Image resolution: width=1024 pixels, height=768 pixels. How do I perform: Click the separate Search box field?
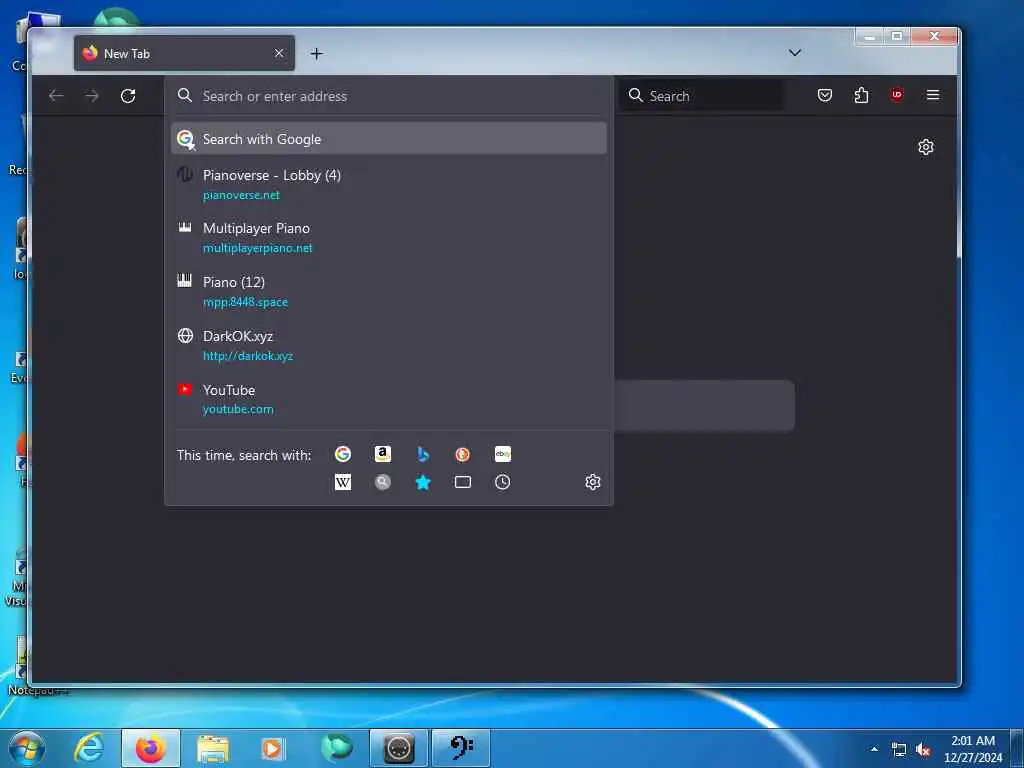click(x=702, y=96)
